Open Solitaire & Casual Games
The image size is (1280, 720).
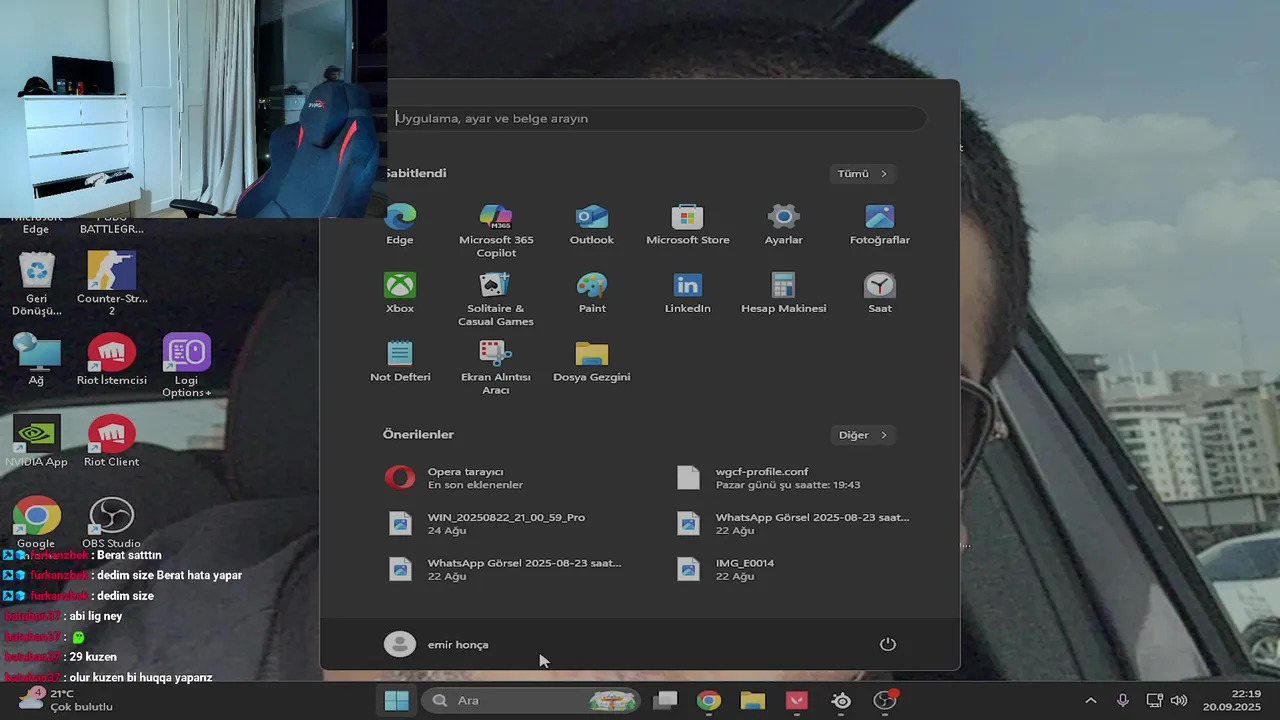[496, 299]
